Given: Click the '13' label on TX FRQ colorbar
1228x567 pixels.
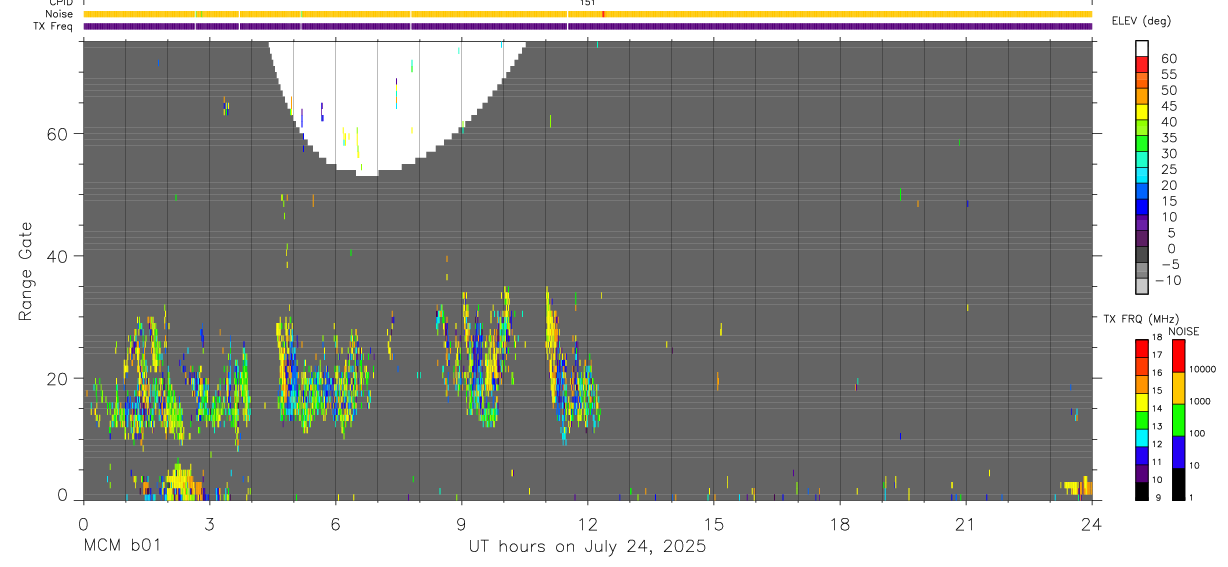Looking at the screenshot, I should [x=1158, y=427].
